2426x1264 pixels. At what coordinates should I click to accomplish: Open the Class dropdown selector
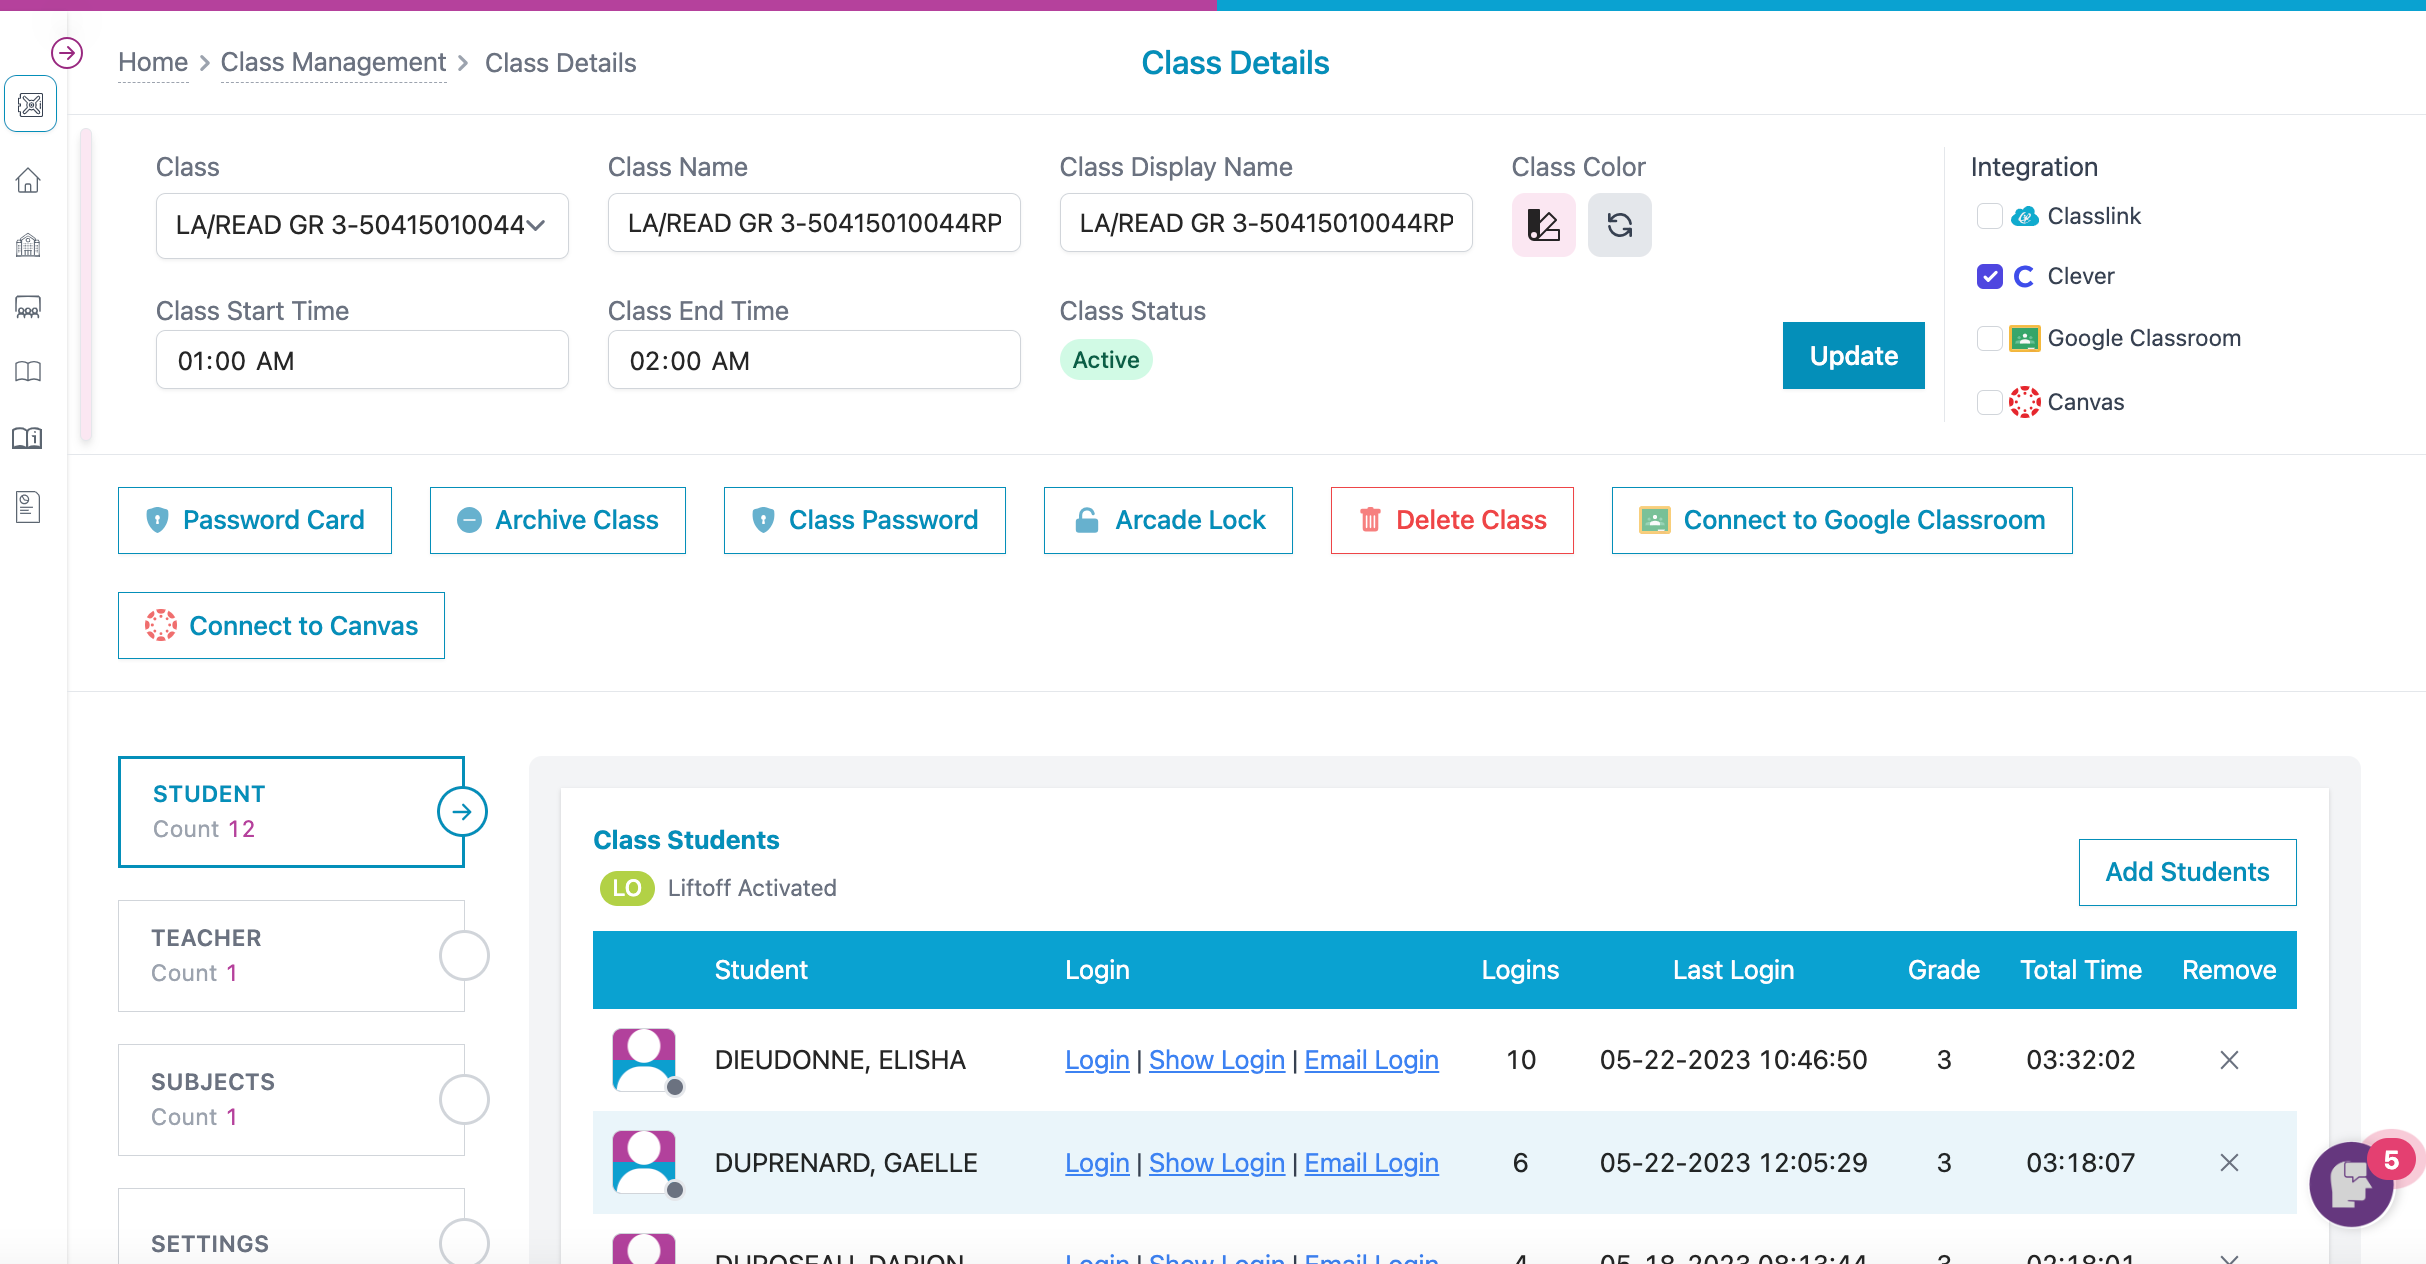(x=362, y=225)
